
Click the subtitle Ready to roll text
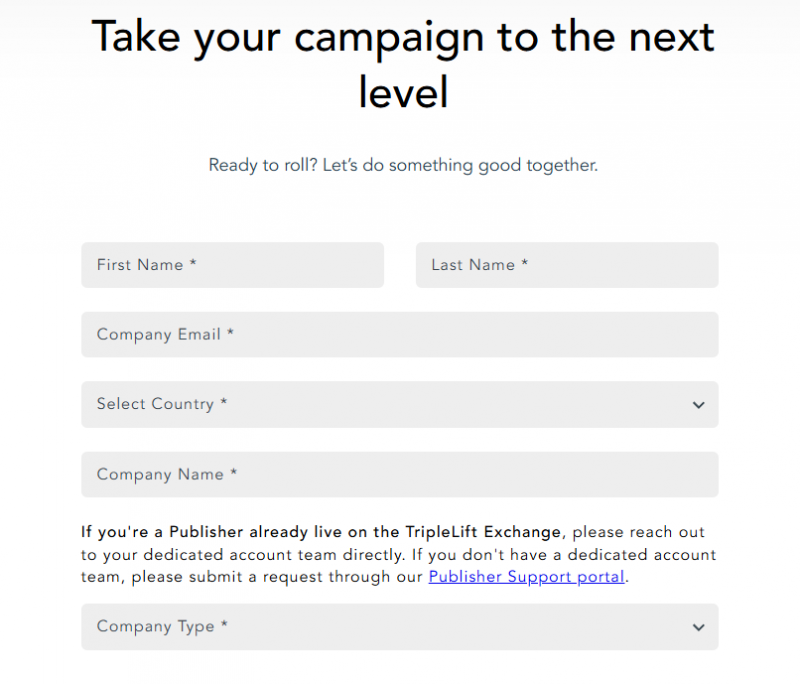402,165
